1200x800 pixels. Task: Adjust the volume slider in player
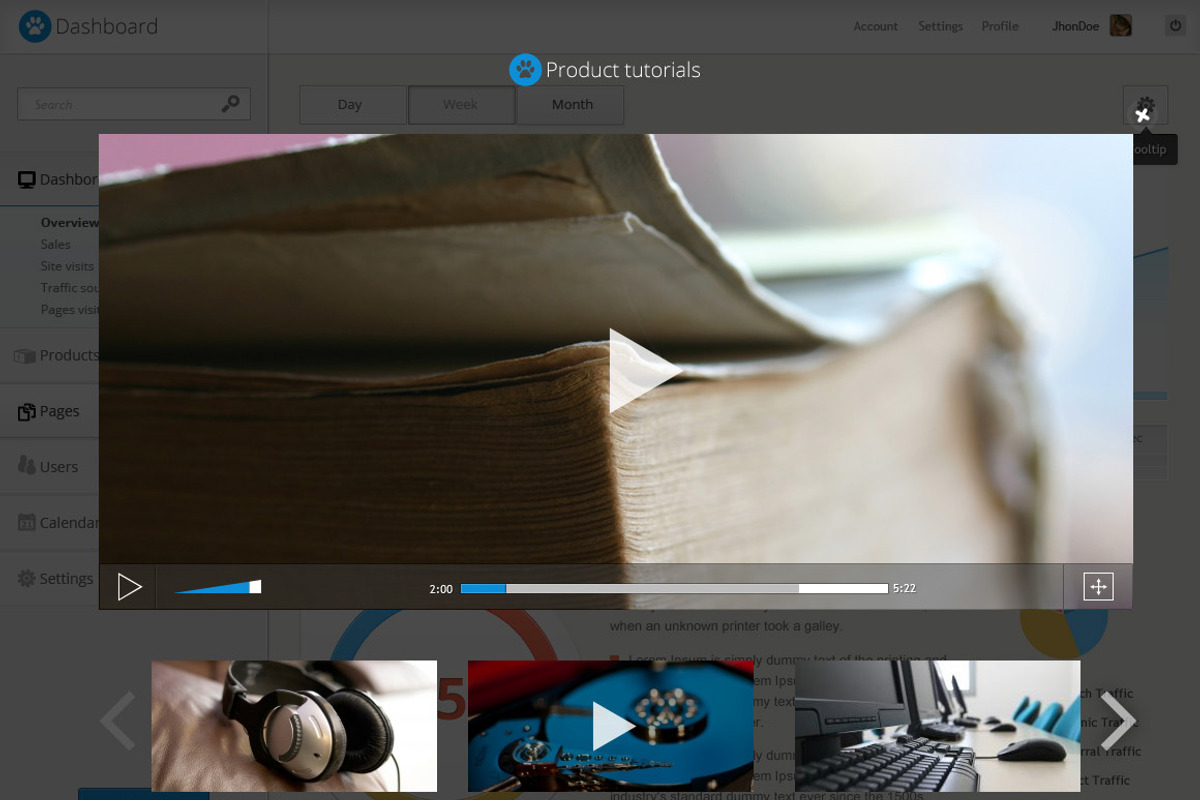click(x=218, y=587)
